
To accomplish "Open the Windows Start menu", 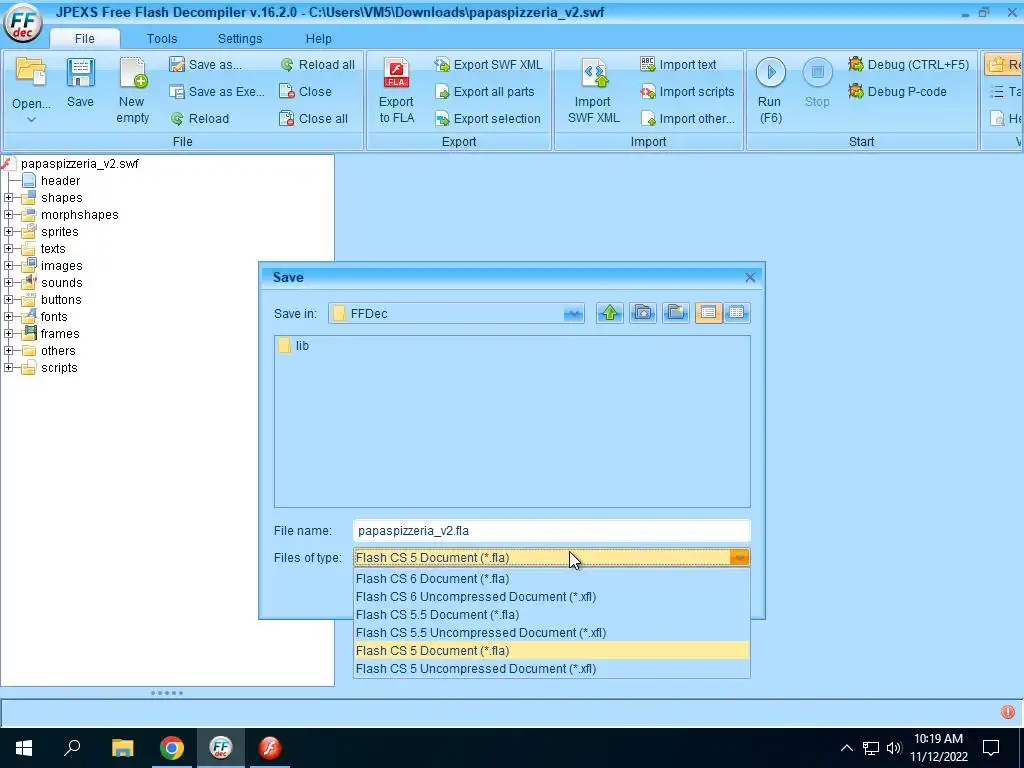I will (x=24, y=748).
